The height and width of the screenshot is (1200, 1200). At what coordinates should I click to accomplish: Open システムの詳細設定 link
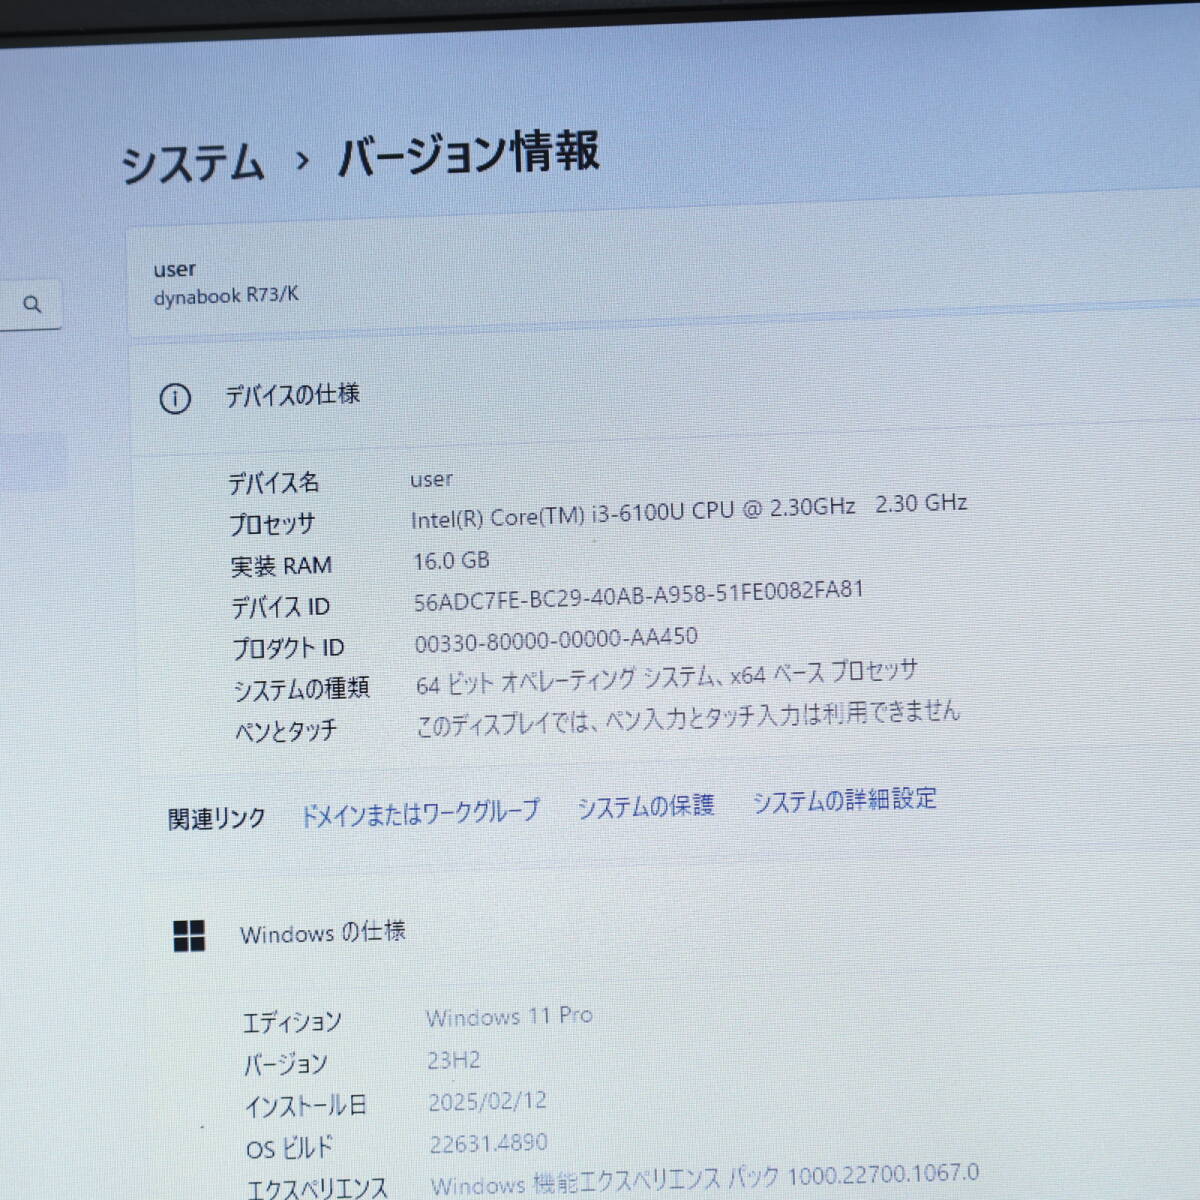845,800
